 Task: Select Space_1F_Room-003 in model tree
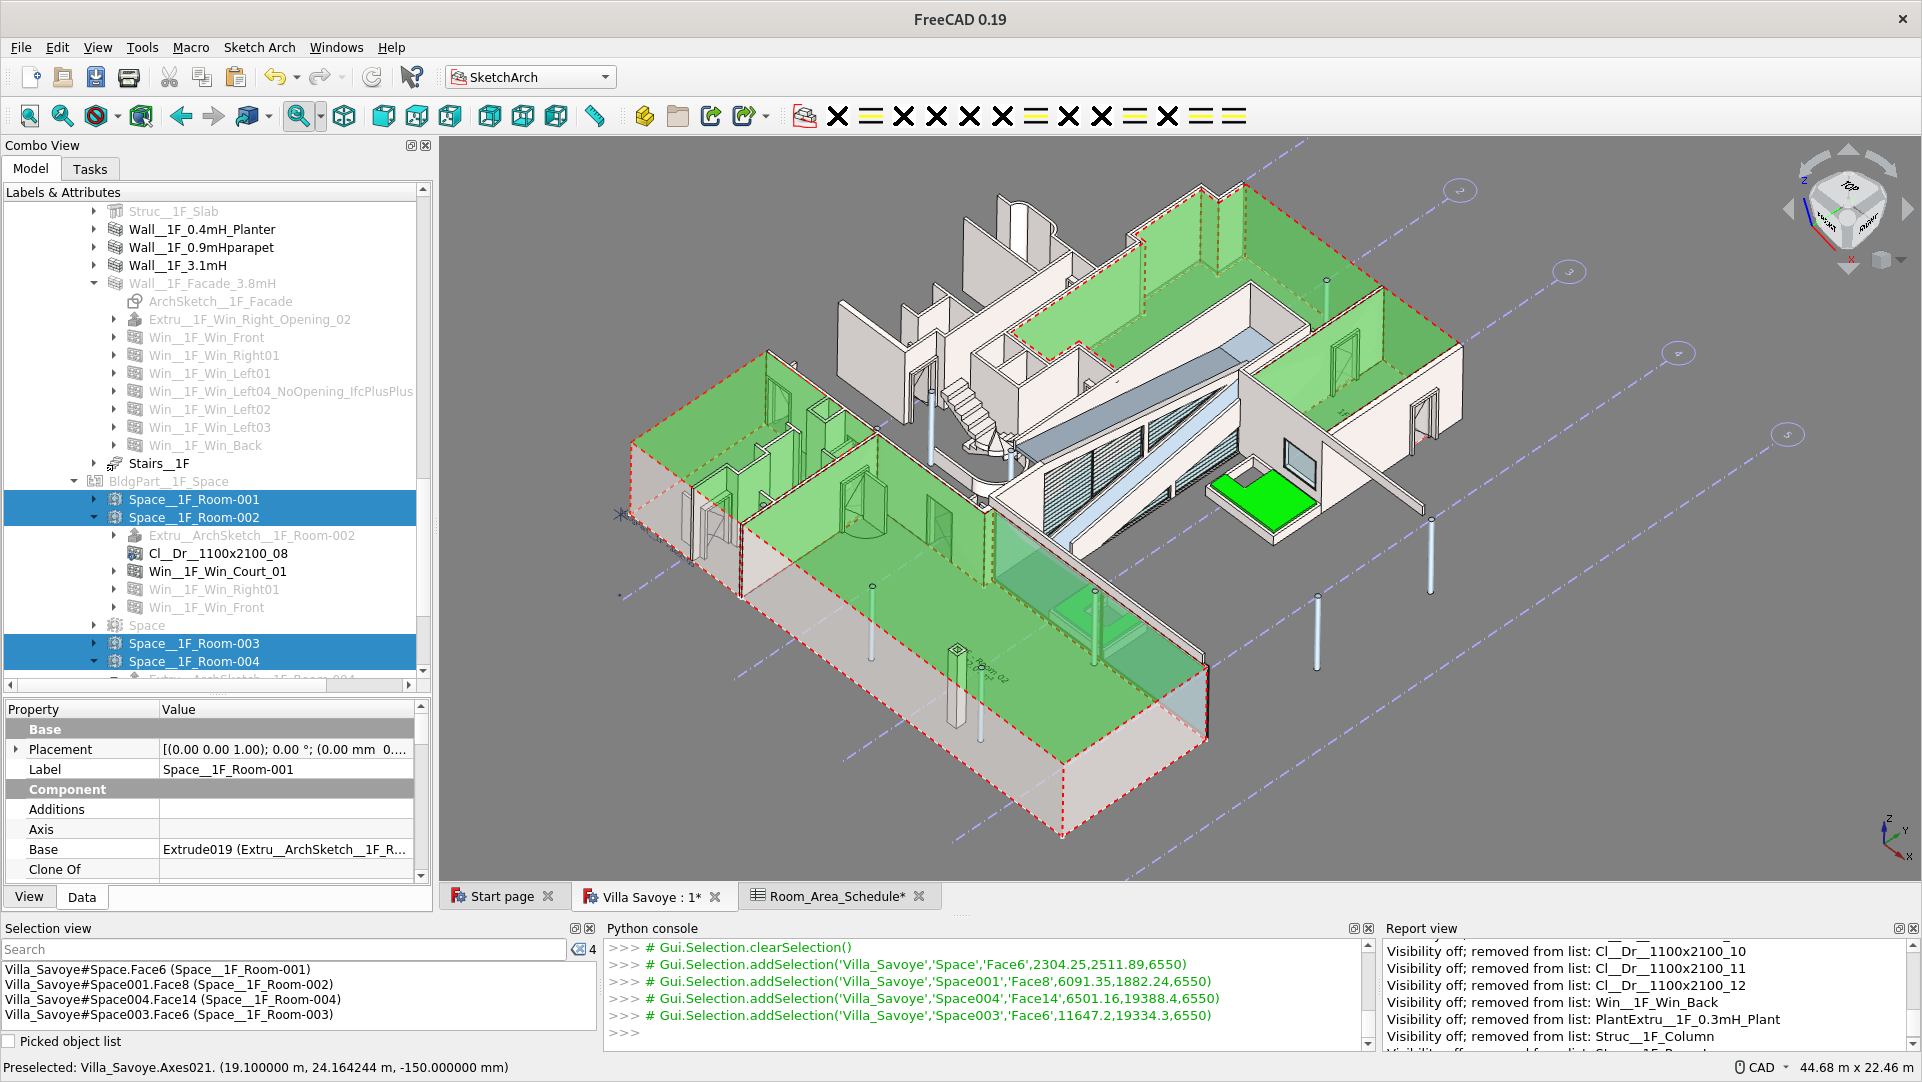[x=193, y=643]
